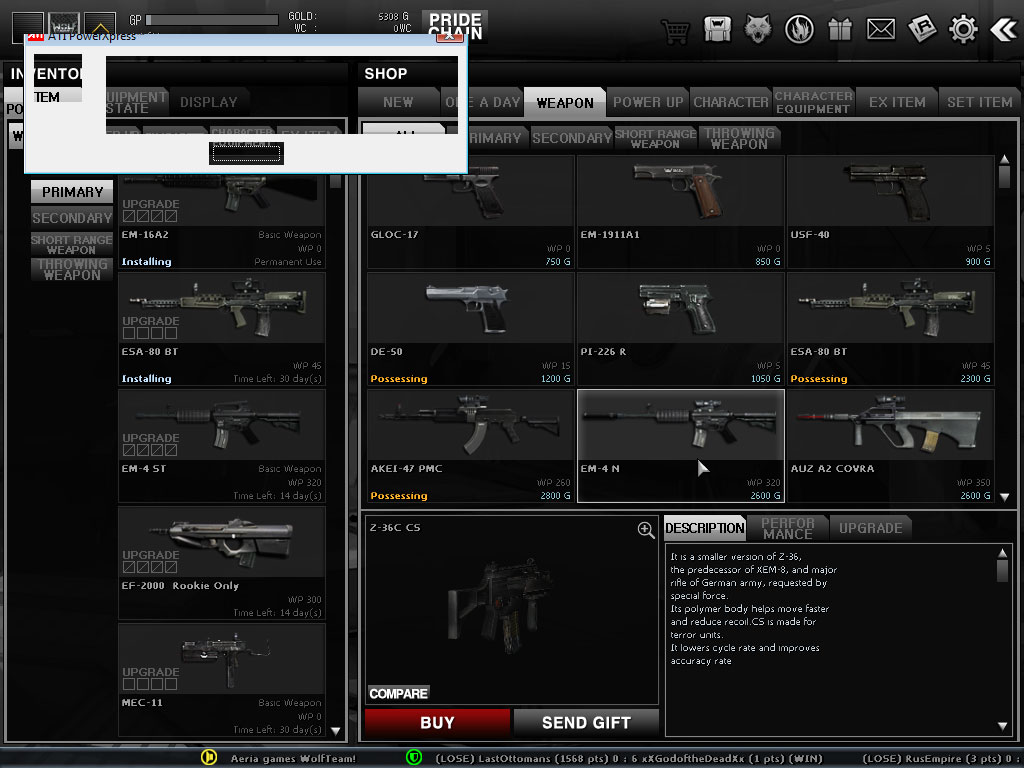1024x768 pixels.
Task: Click the red BUY button
Action: coord(437,722)
